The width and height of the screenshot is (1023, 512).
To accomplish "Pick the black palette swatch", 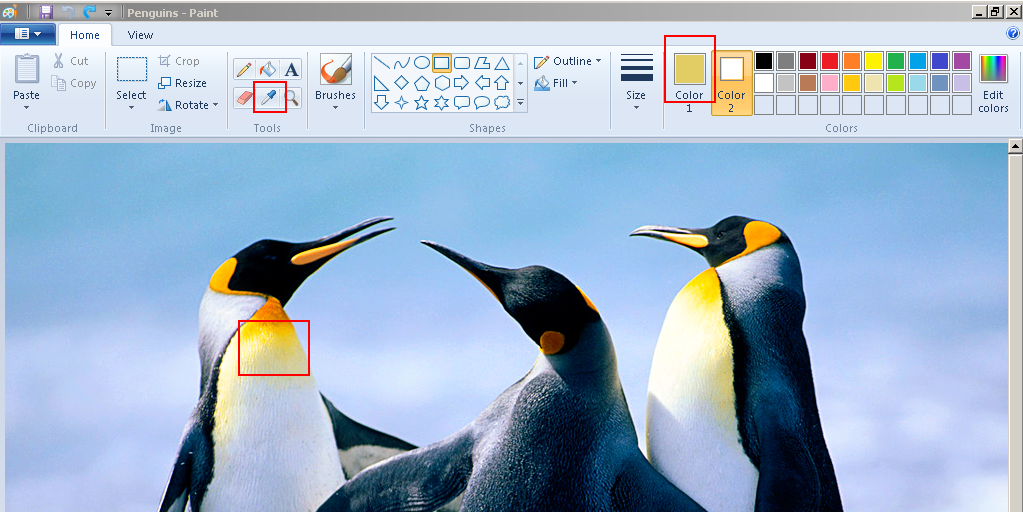I will [x=764, y=61].
